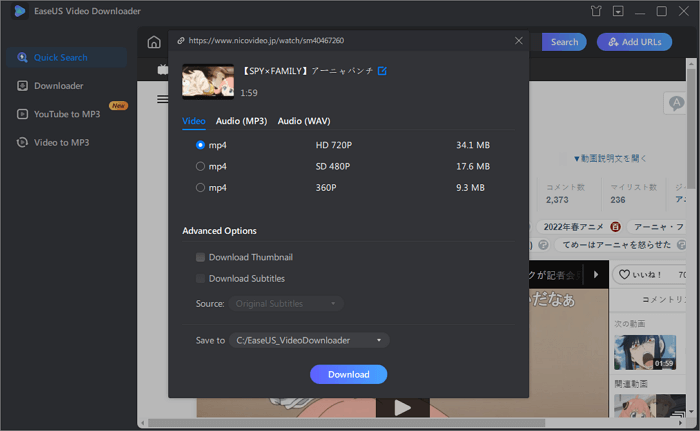This screenshot has width=700, height=431.
Task: Click the red dictionary icon on tag
Action: point(615,227)
